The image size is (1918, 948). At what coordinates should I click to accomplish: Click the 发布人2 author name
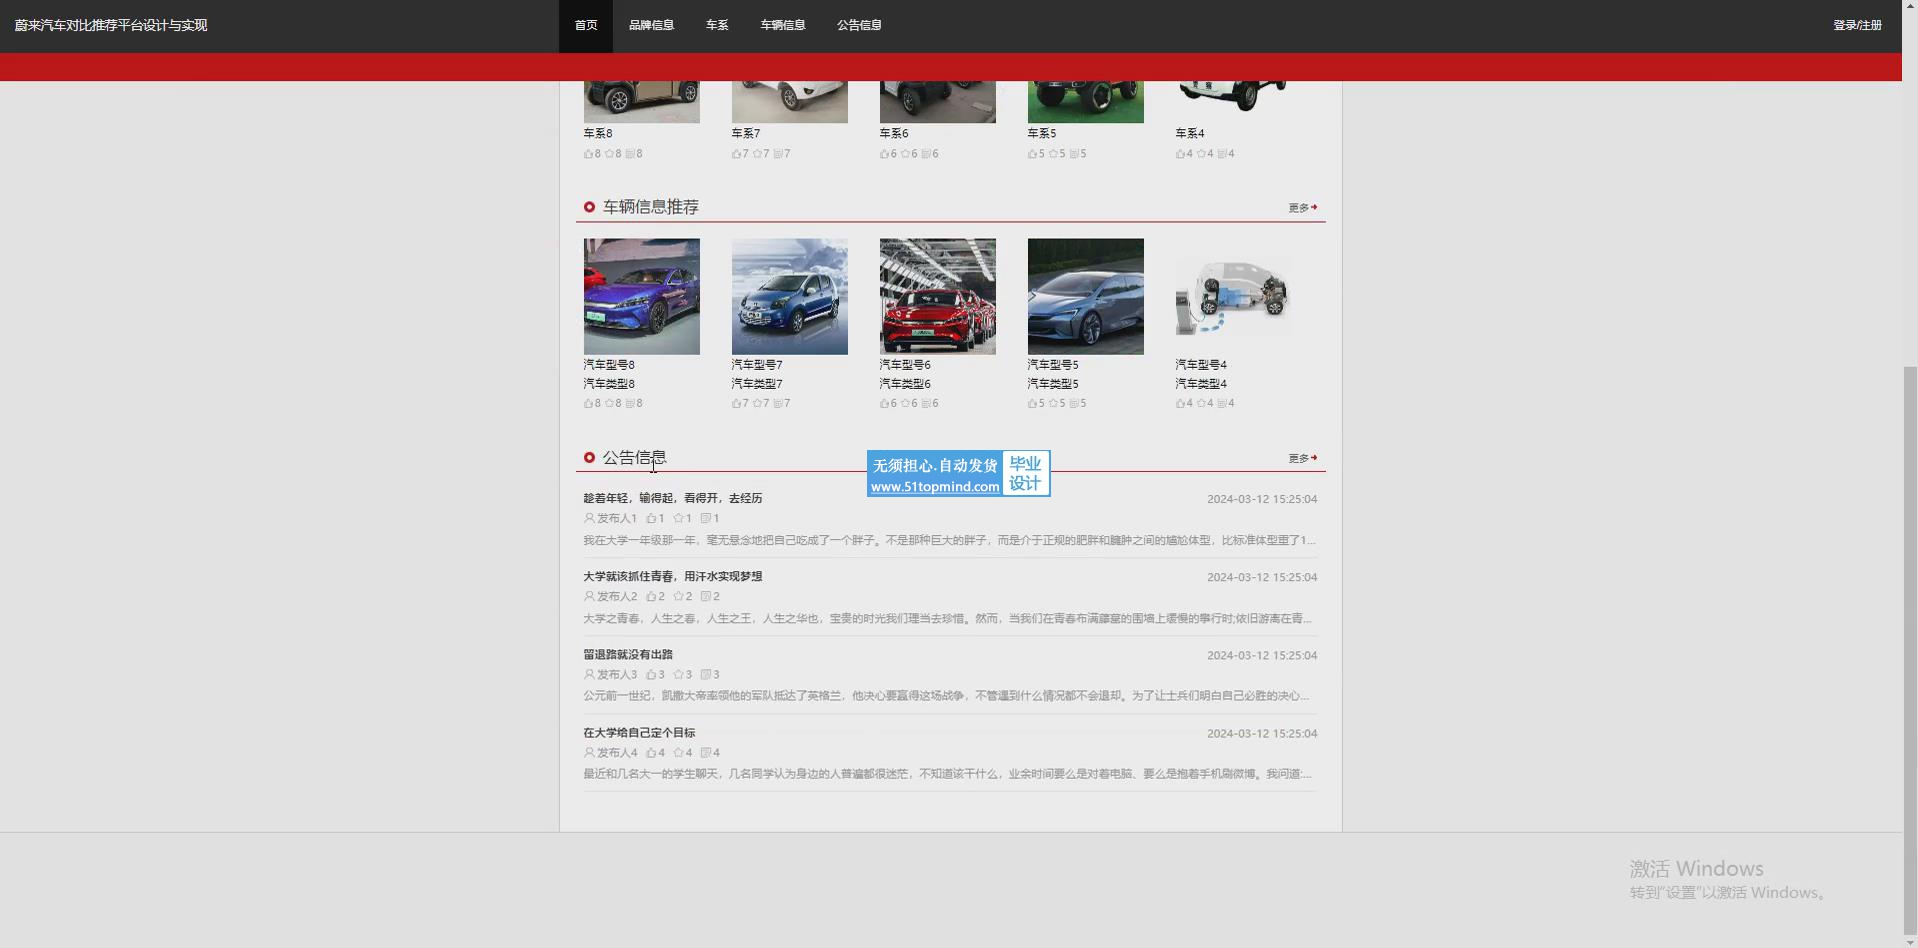(x=617, y=596)
